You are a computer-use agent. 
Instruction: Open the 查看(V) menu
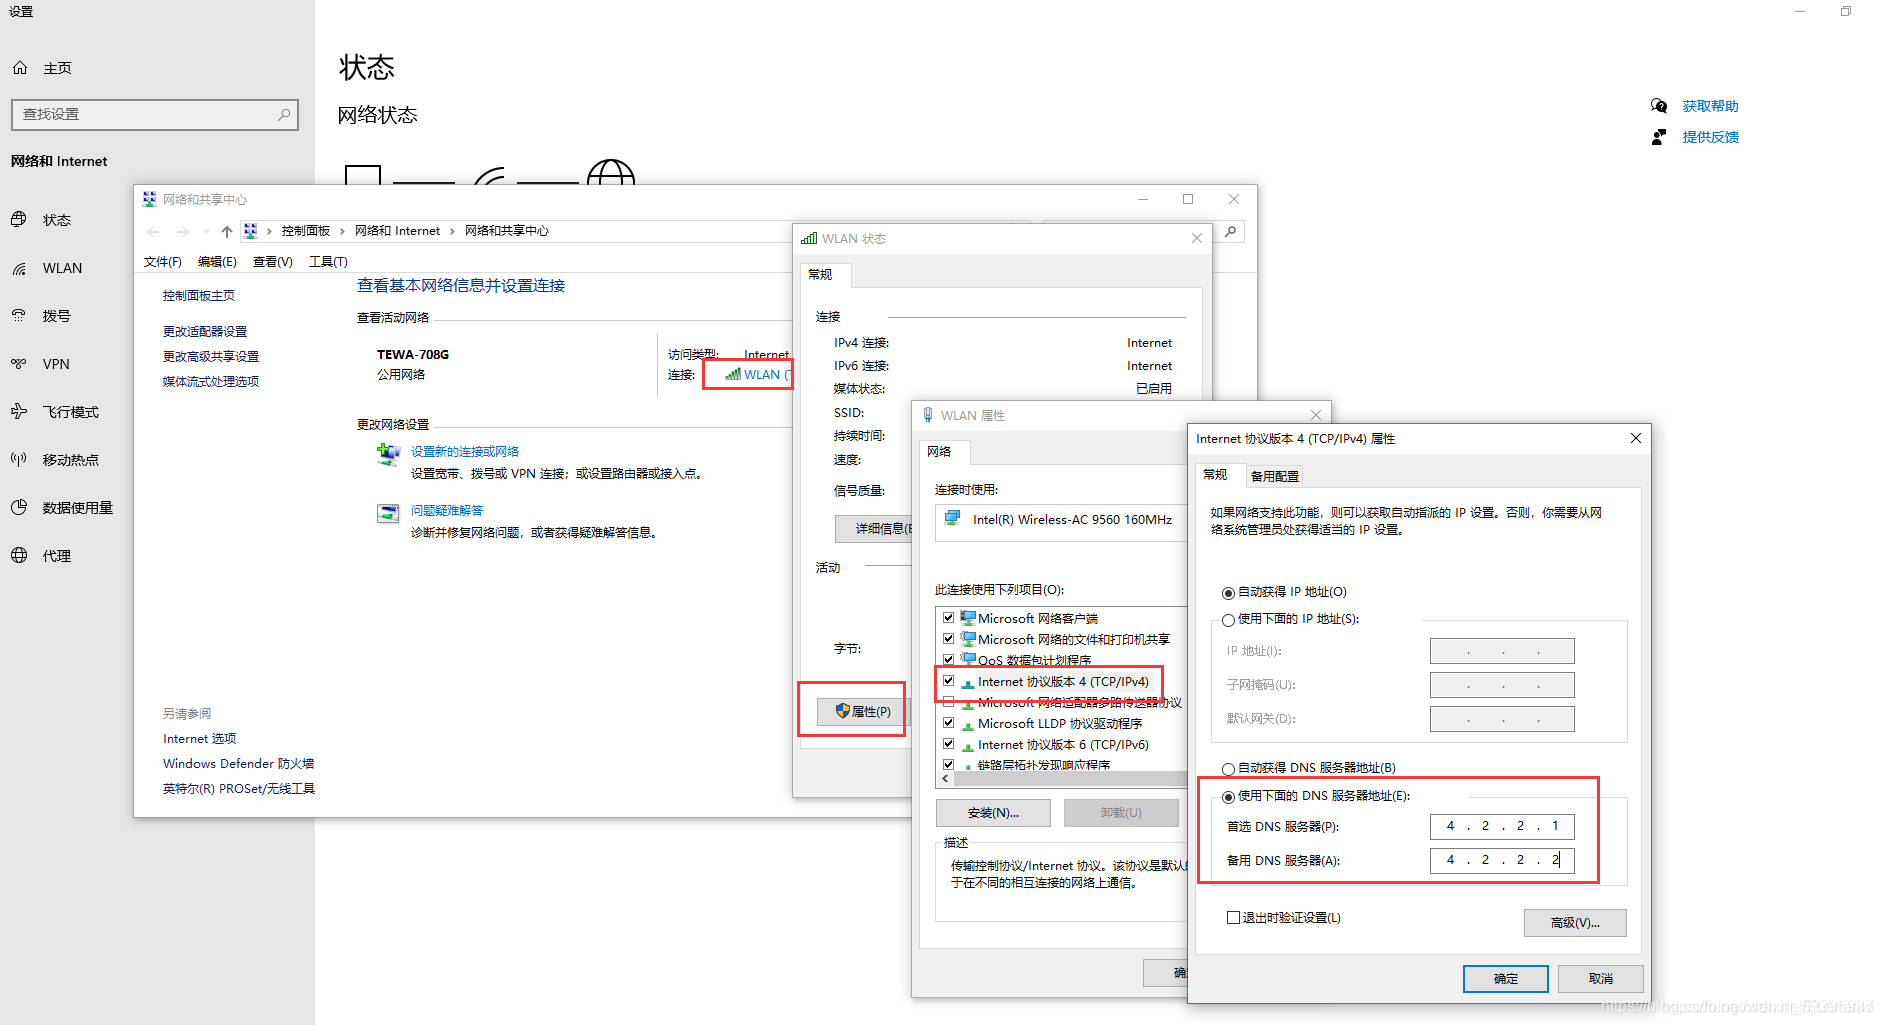click(273, 262)
